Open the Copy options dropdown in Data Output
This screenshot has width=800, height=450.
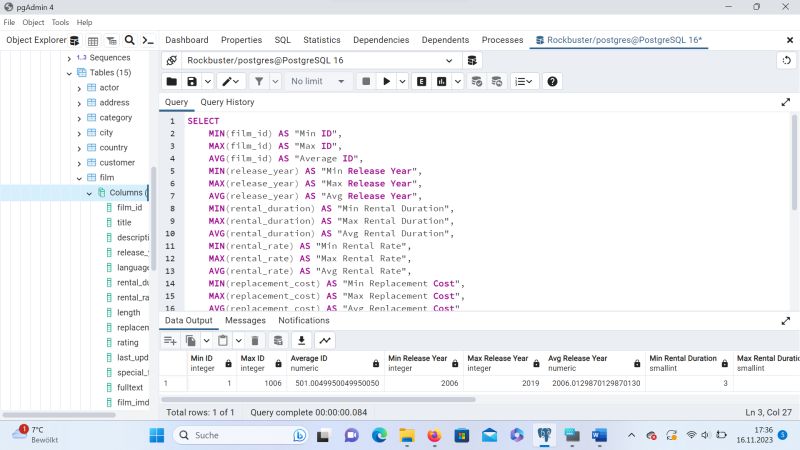pos(206,340)
